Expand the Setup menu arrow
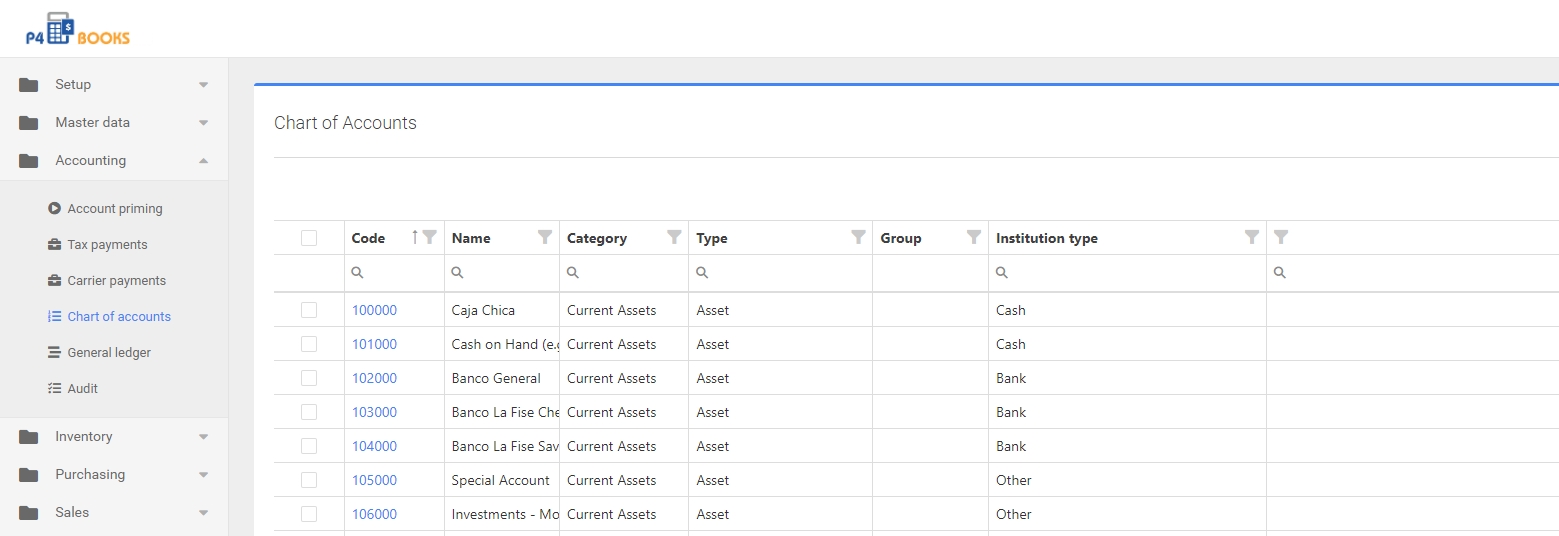1559x536 pixels. click(x=203, y=85)
